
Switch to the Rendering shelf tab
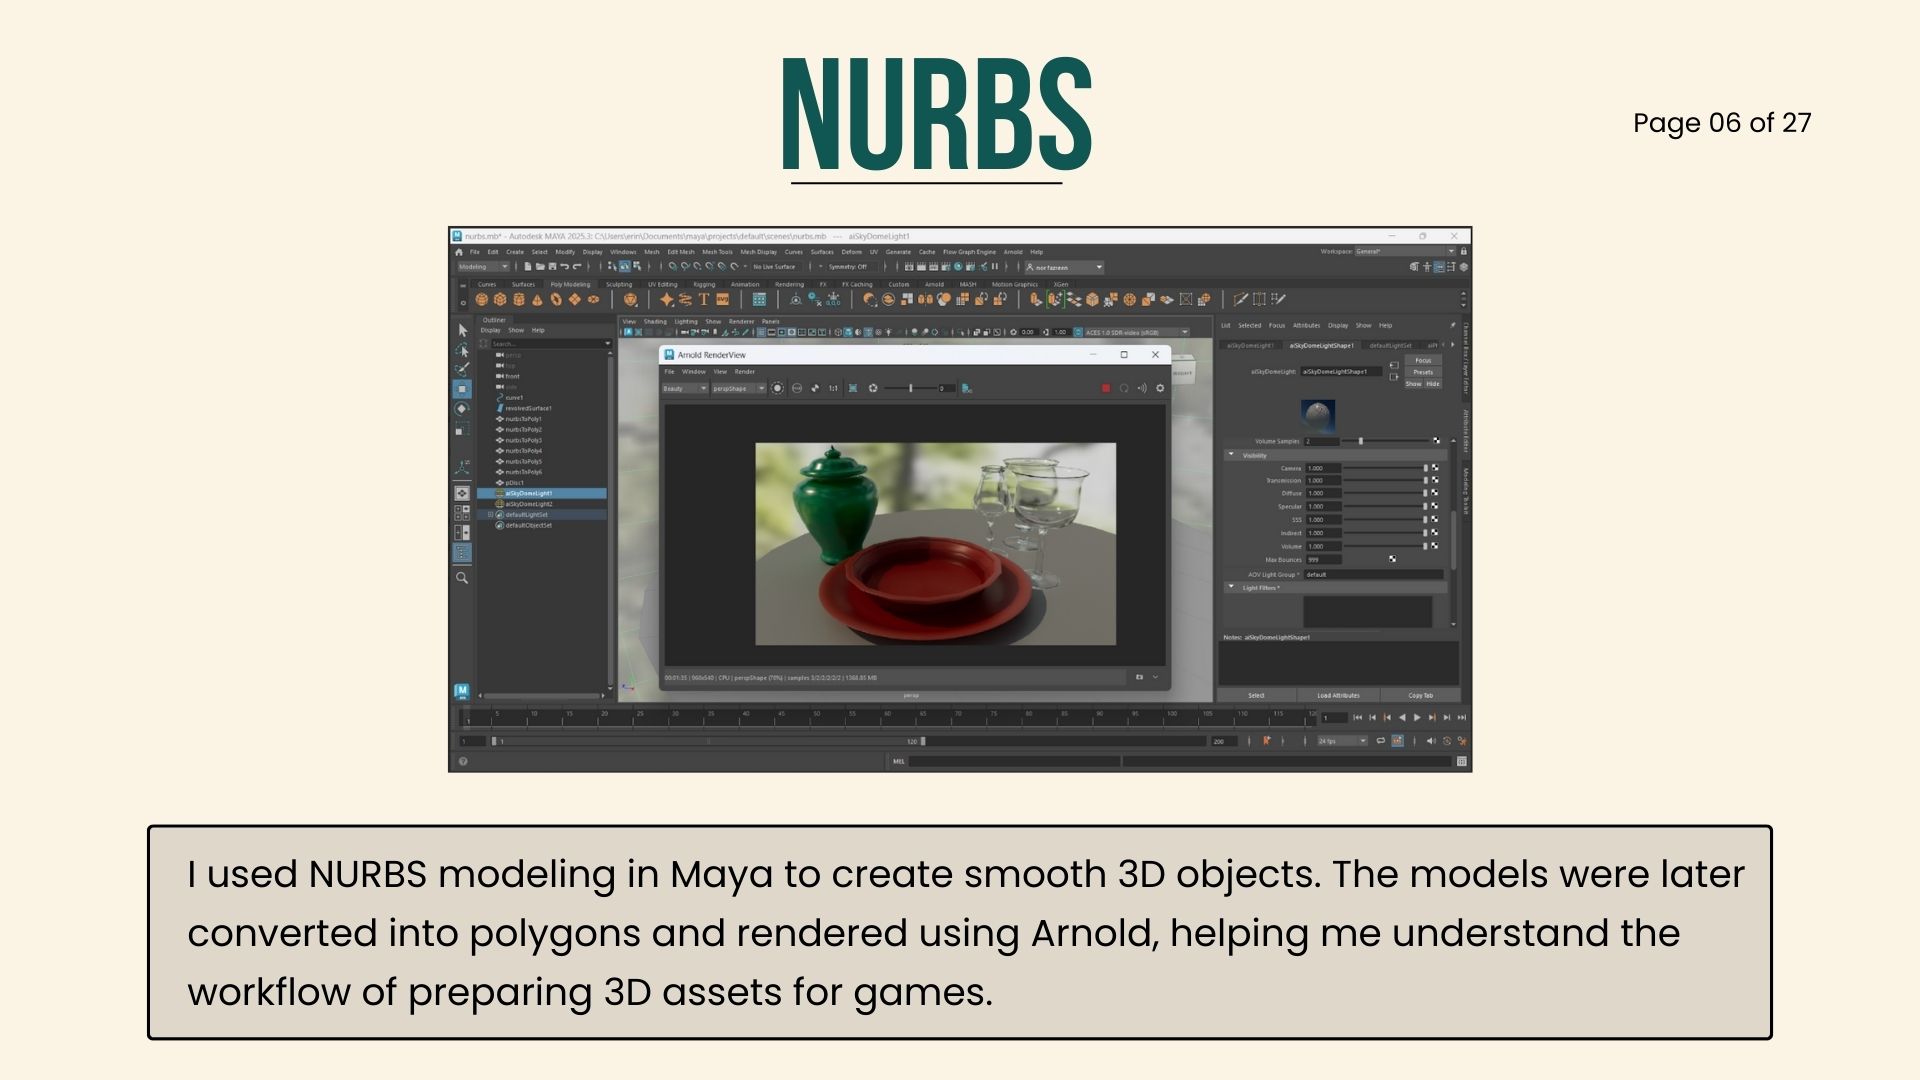[x=789, y=284]
